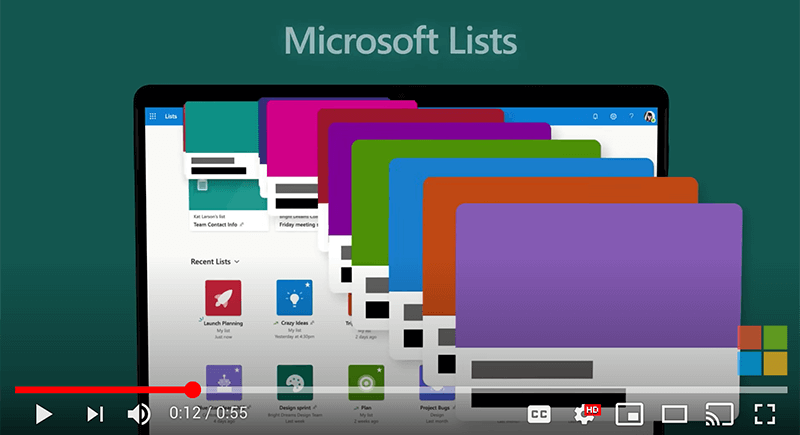Skip to the next video
The width and height of the screenshot is (800, 435).
95,414
